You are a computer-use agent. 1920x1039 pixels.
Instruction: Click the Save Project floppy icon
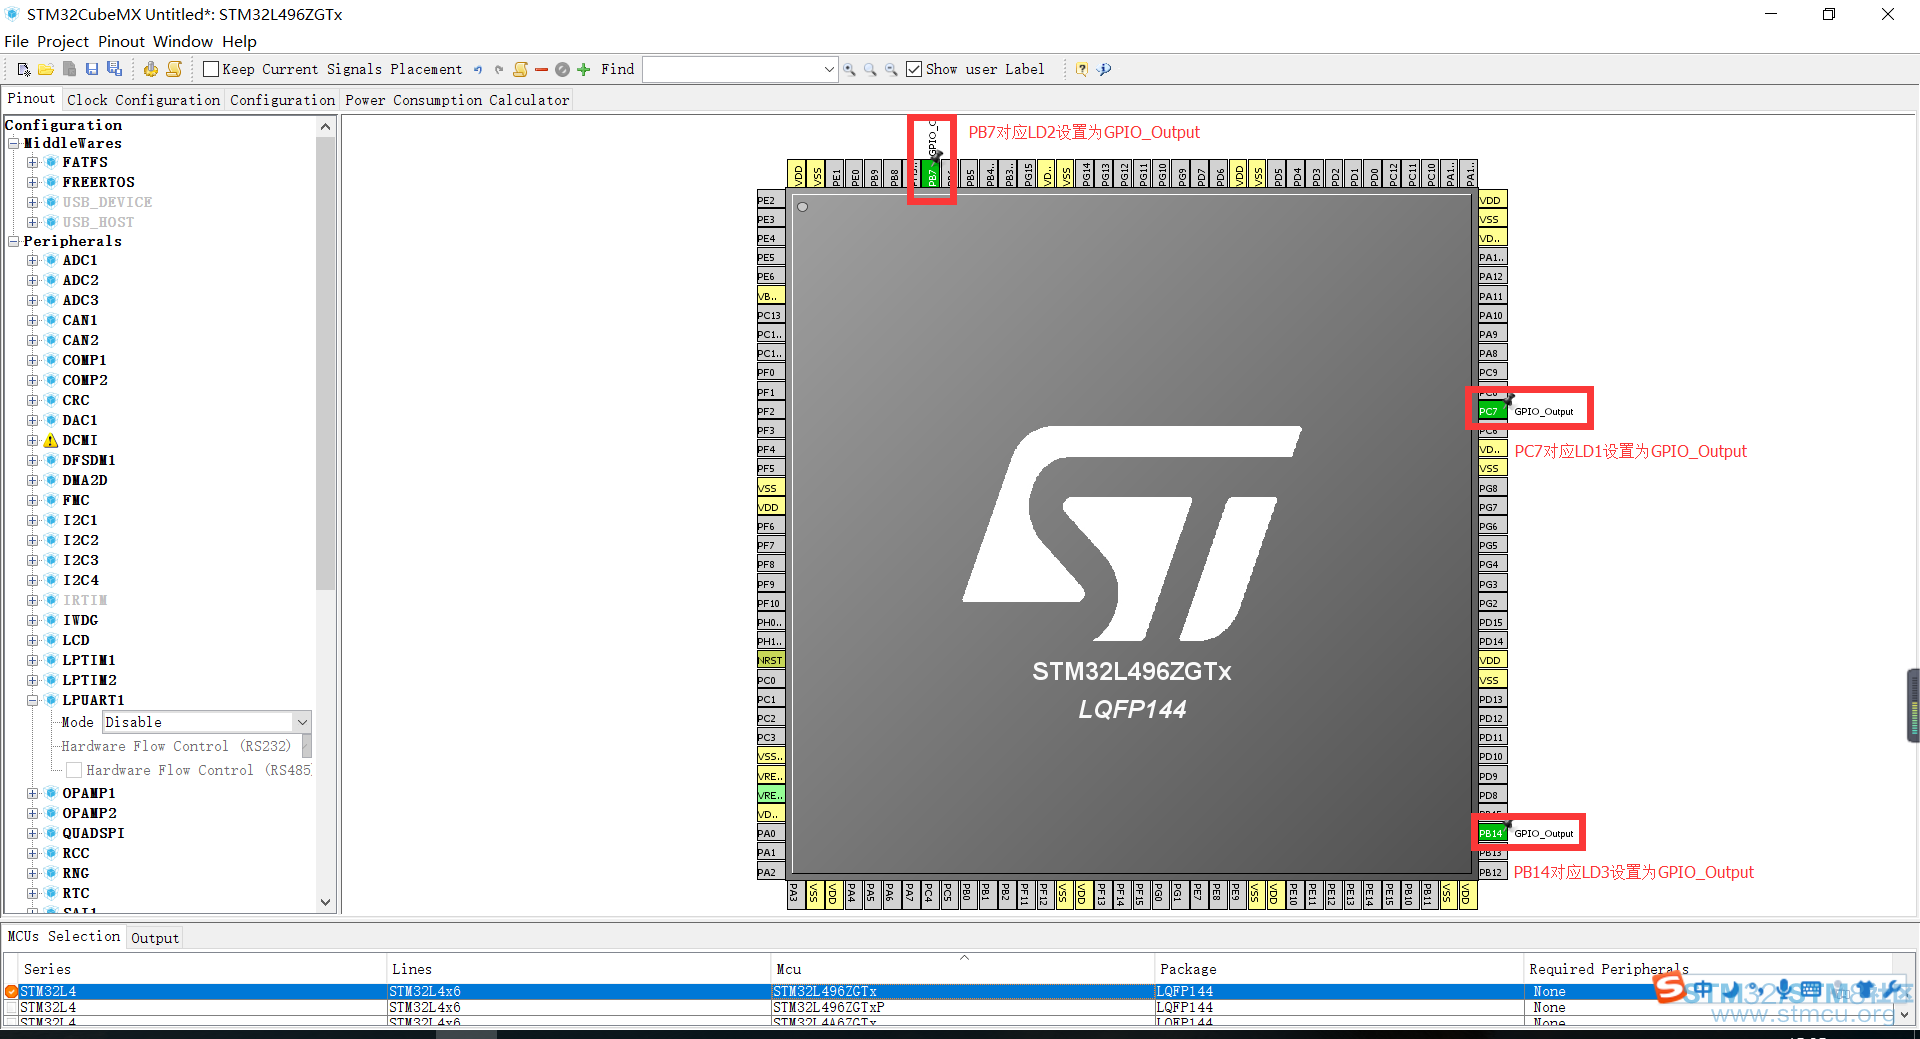click(92, 69)
